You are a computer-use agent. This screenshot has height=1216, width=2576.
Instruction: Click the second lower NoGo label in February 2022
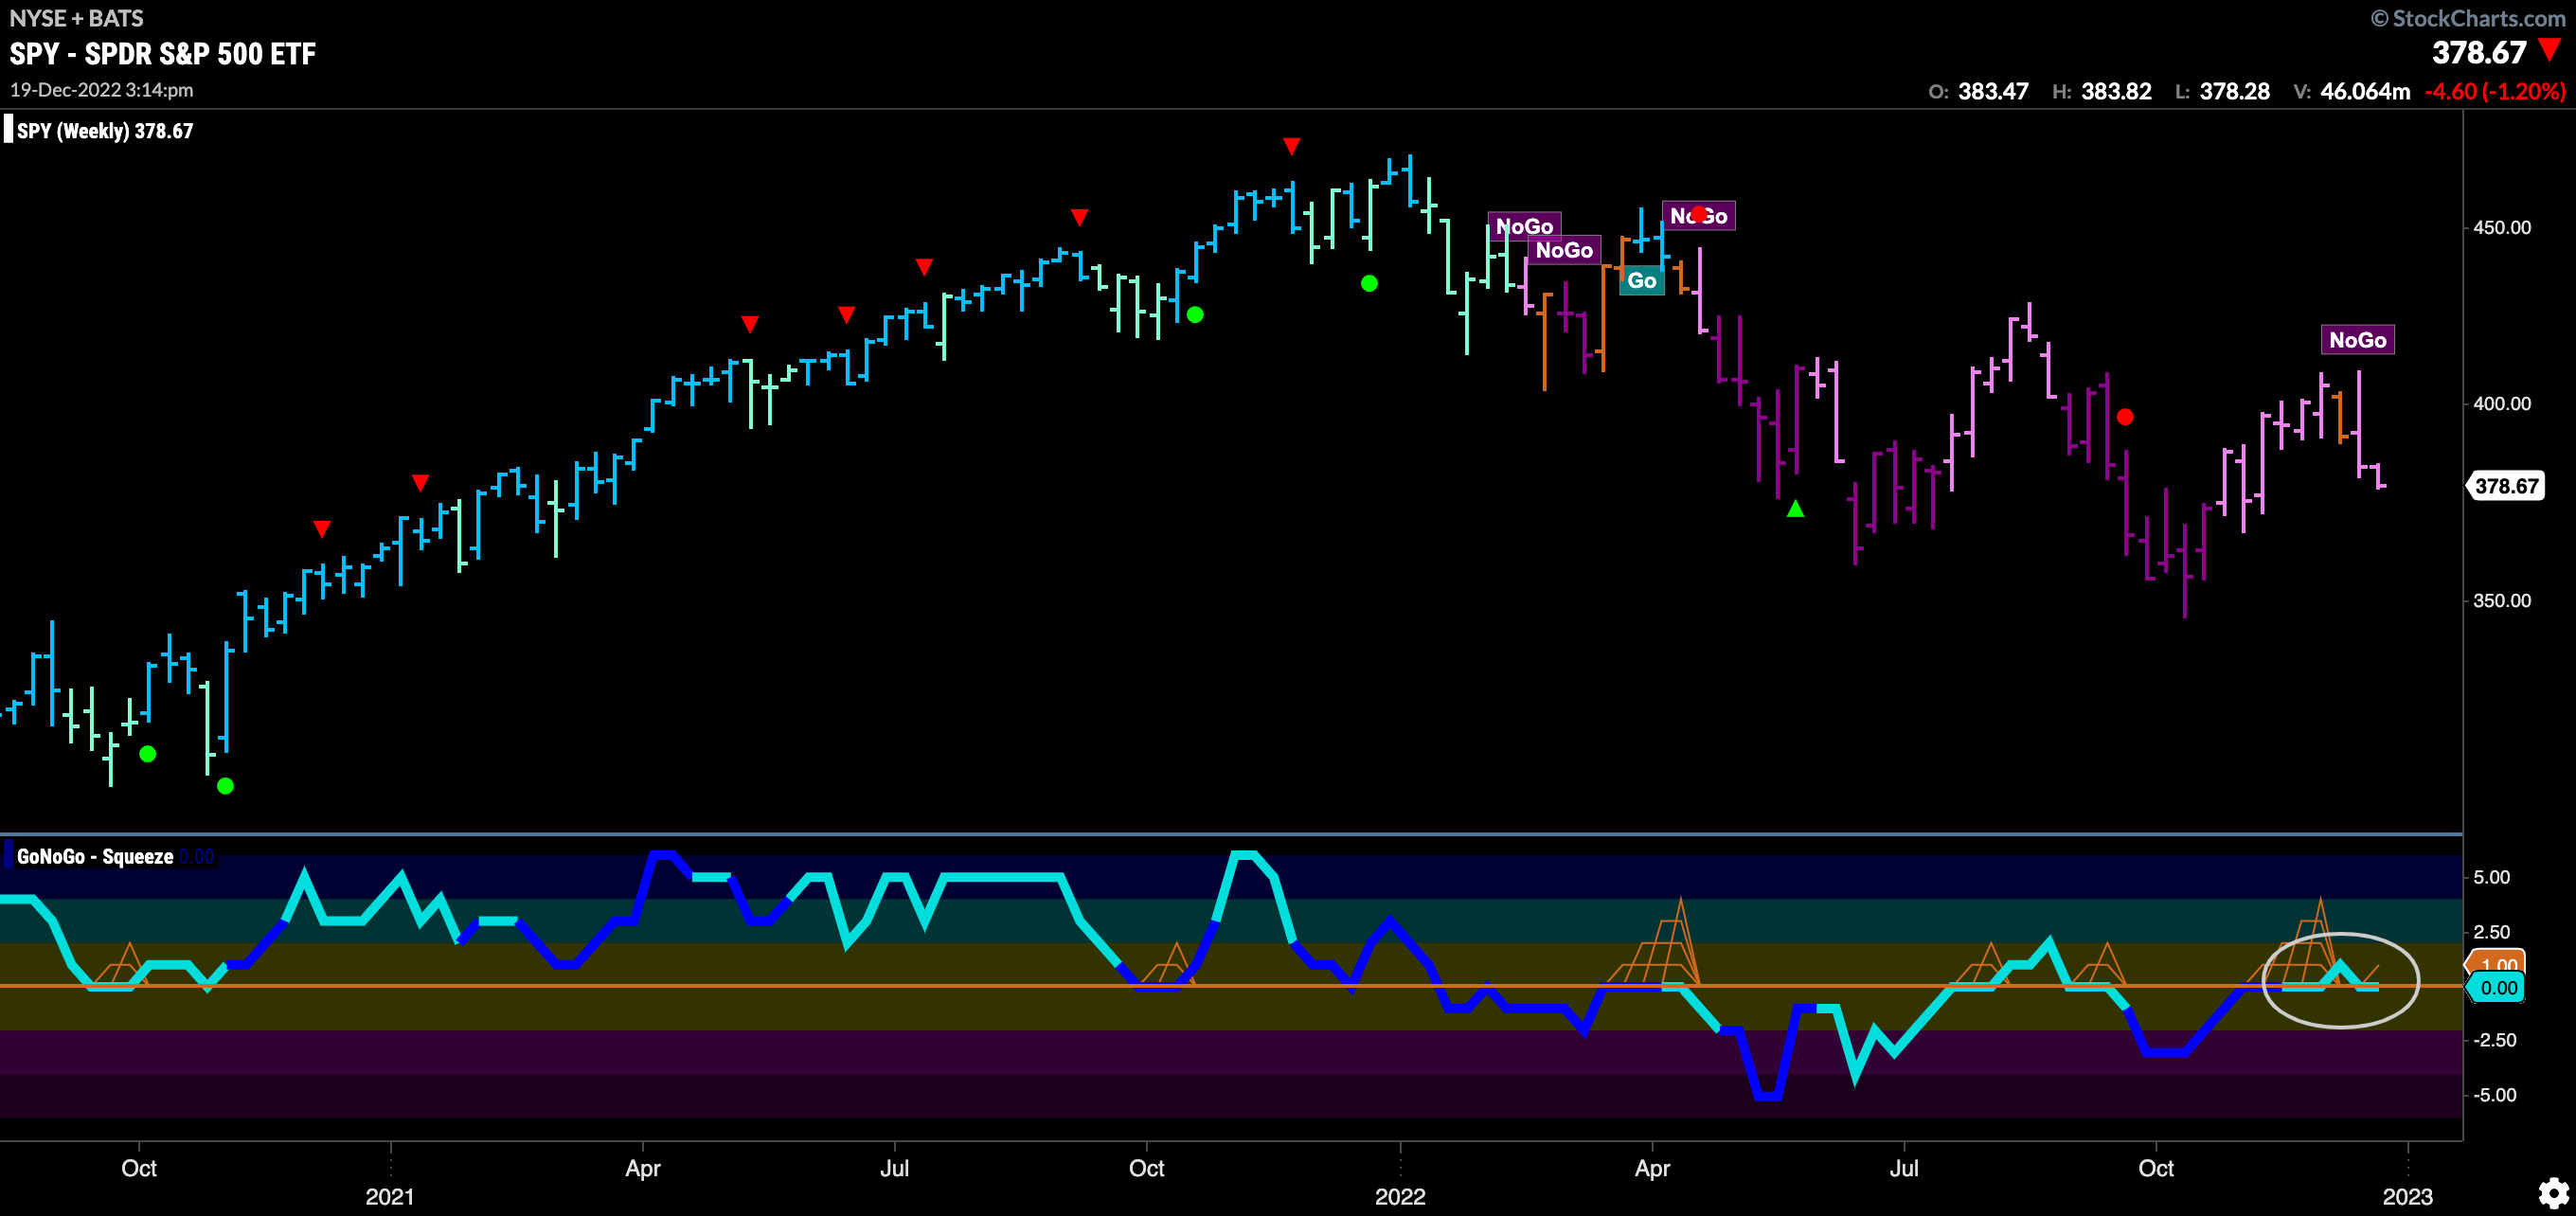pos(1564,251)
